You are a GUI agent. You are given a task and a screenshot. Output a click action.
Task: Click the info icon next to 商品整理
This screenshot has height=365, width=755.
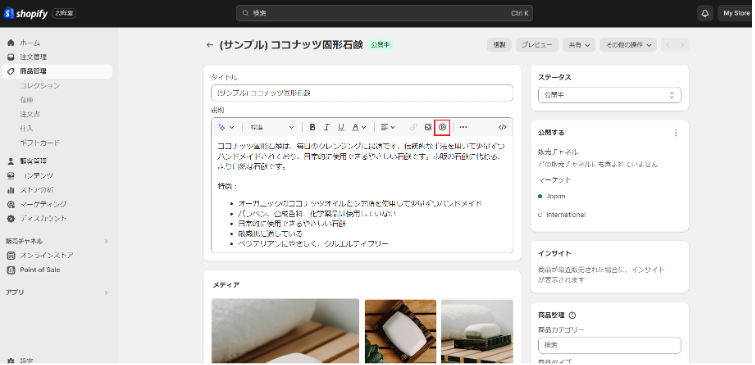(x=573, y=316)
